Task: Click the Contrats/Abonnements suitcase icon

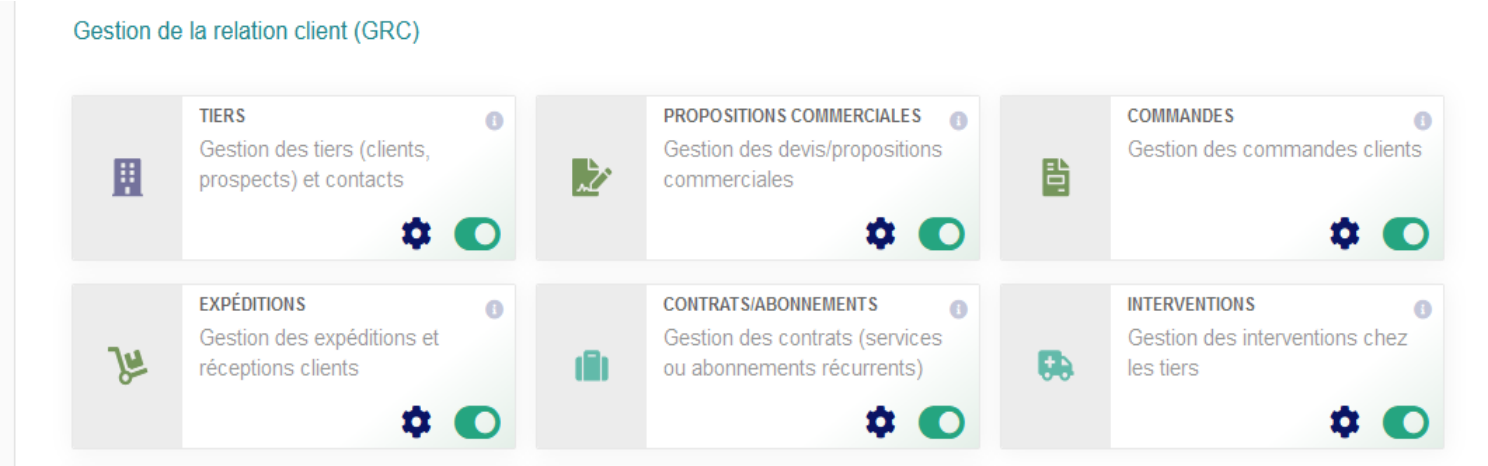Action: click(x=591, y=366)
